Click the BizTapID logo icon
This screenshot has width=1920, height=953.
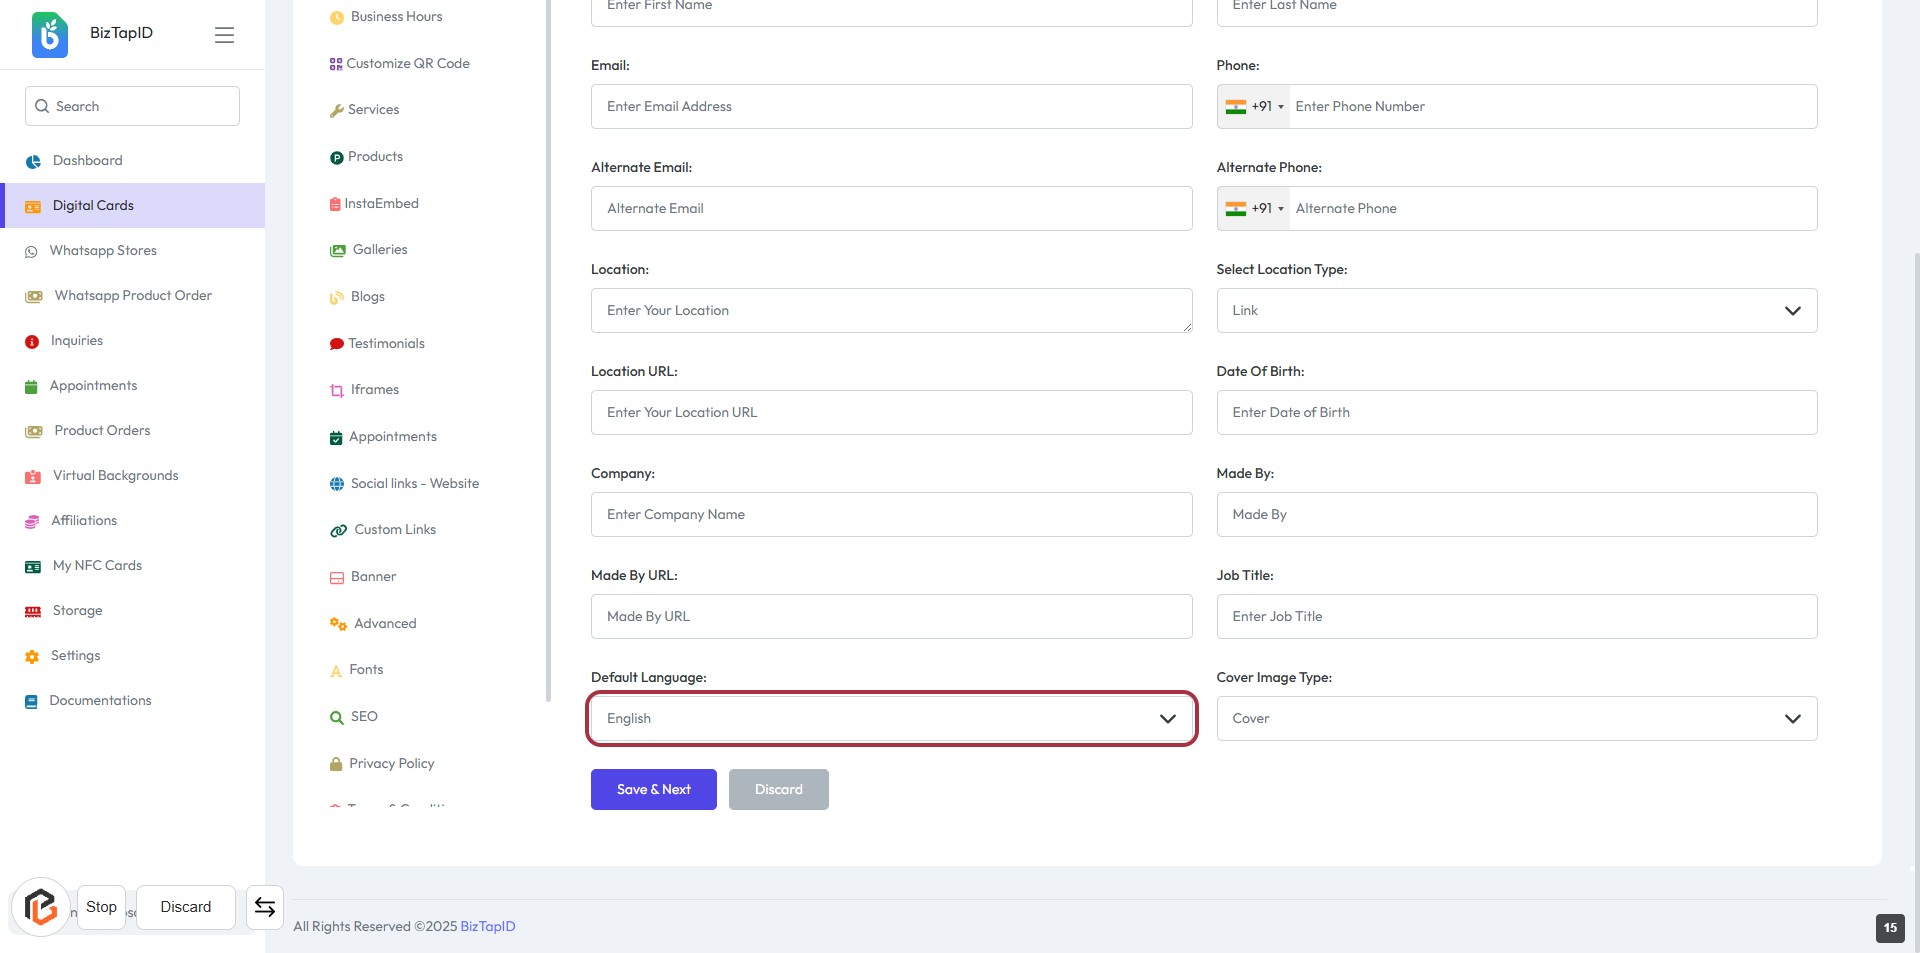coord(49,34)
